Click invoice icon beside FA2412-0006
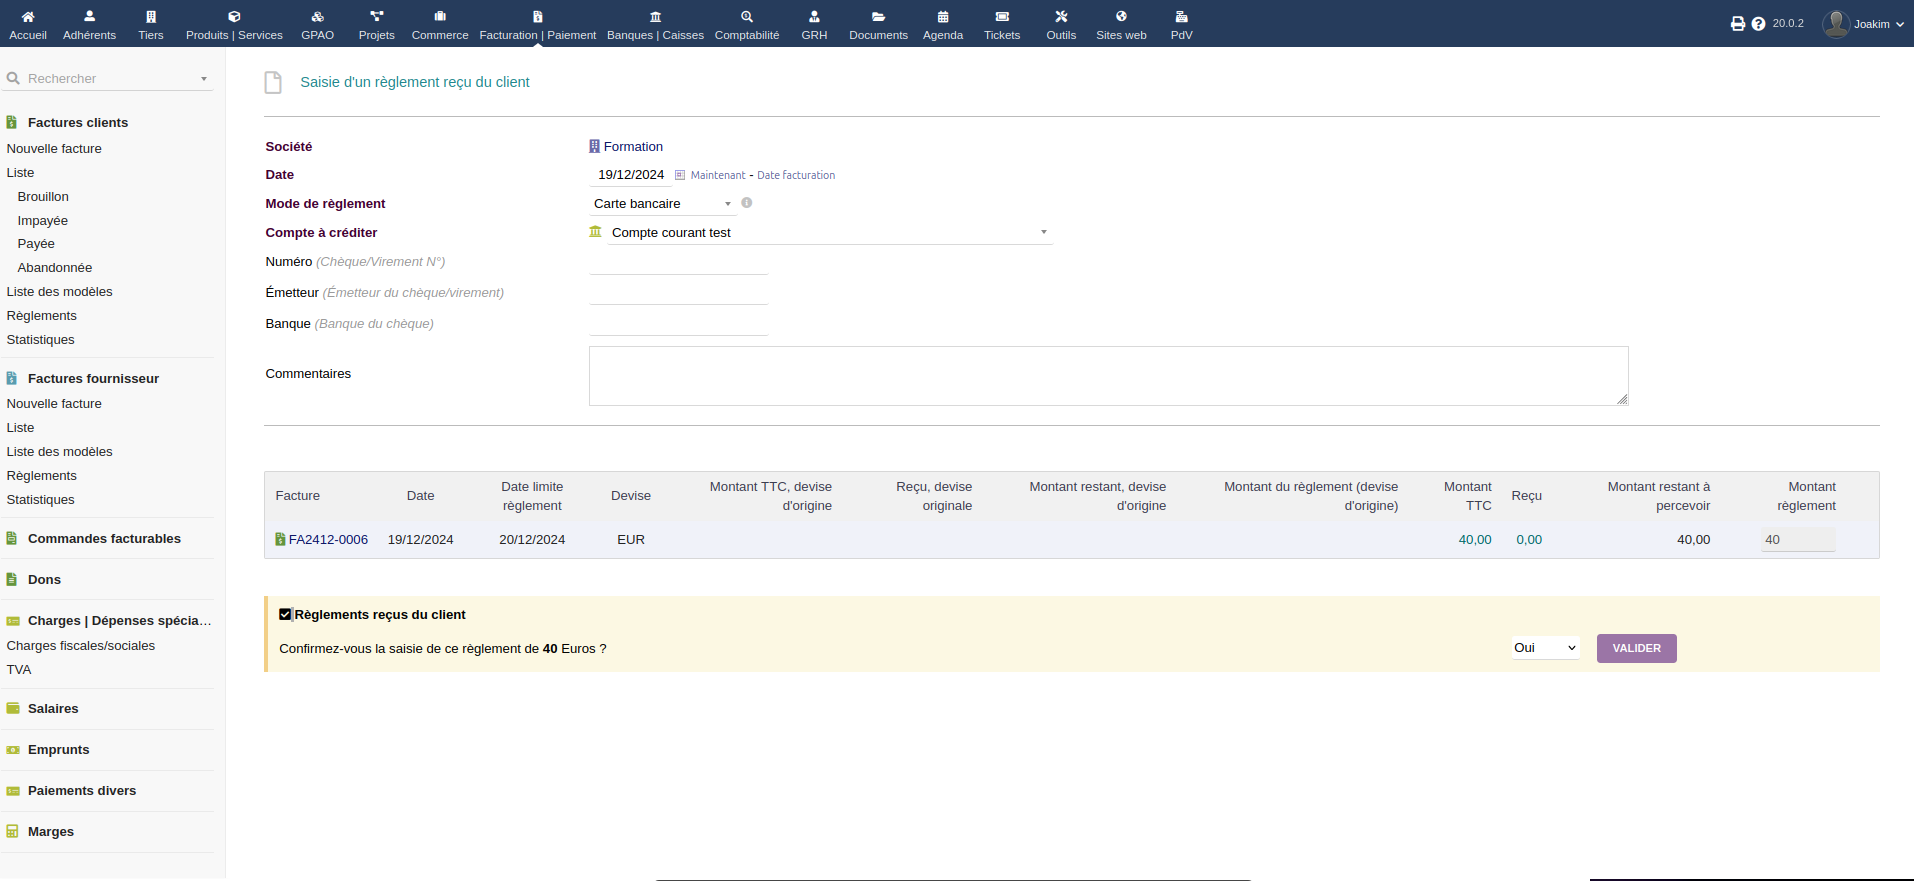 point(280,539)
